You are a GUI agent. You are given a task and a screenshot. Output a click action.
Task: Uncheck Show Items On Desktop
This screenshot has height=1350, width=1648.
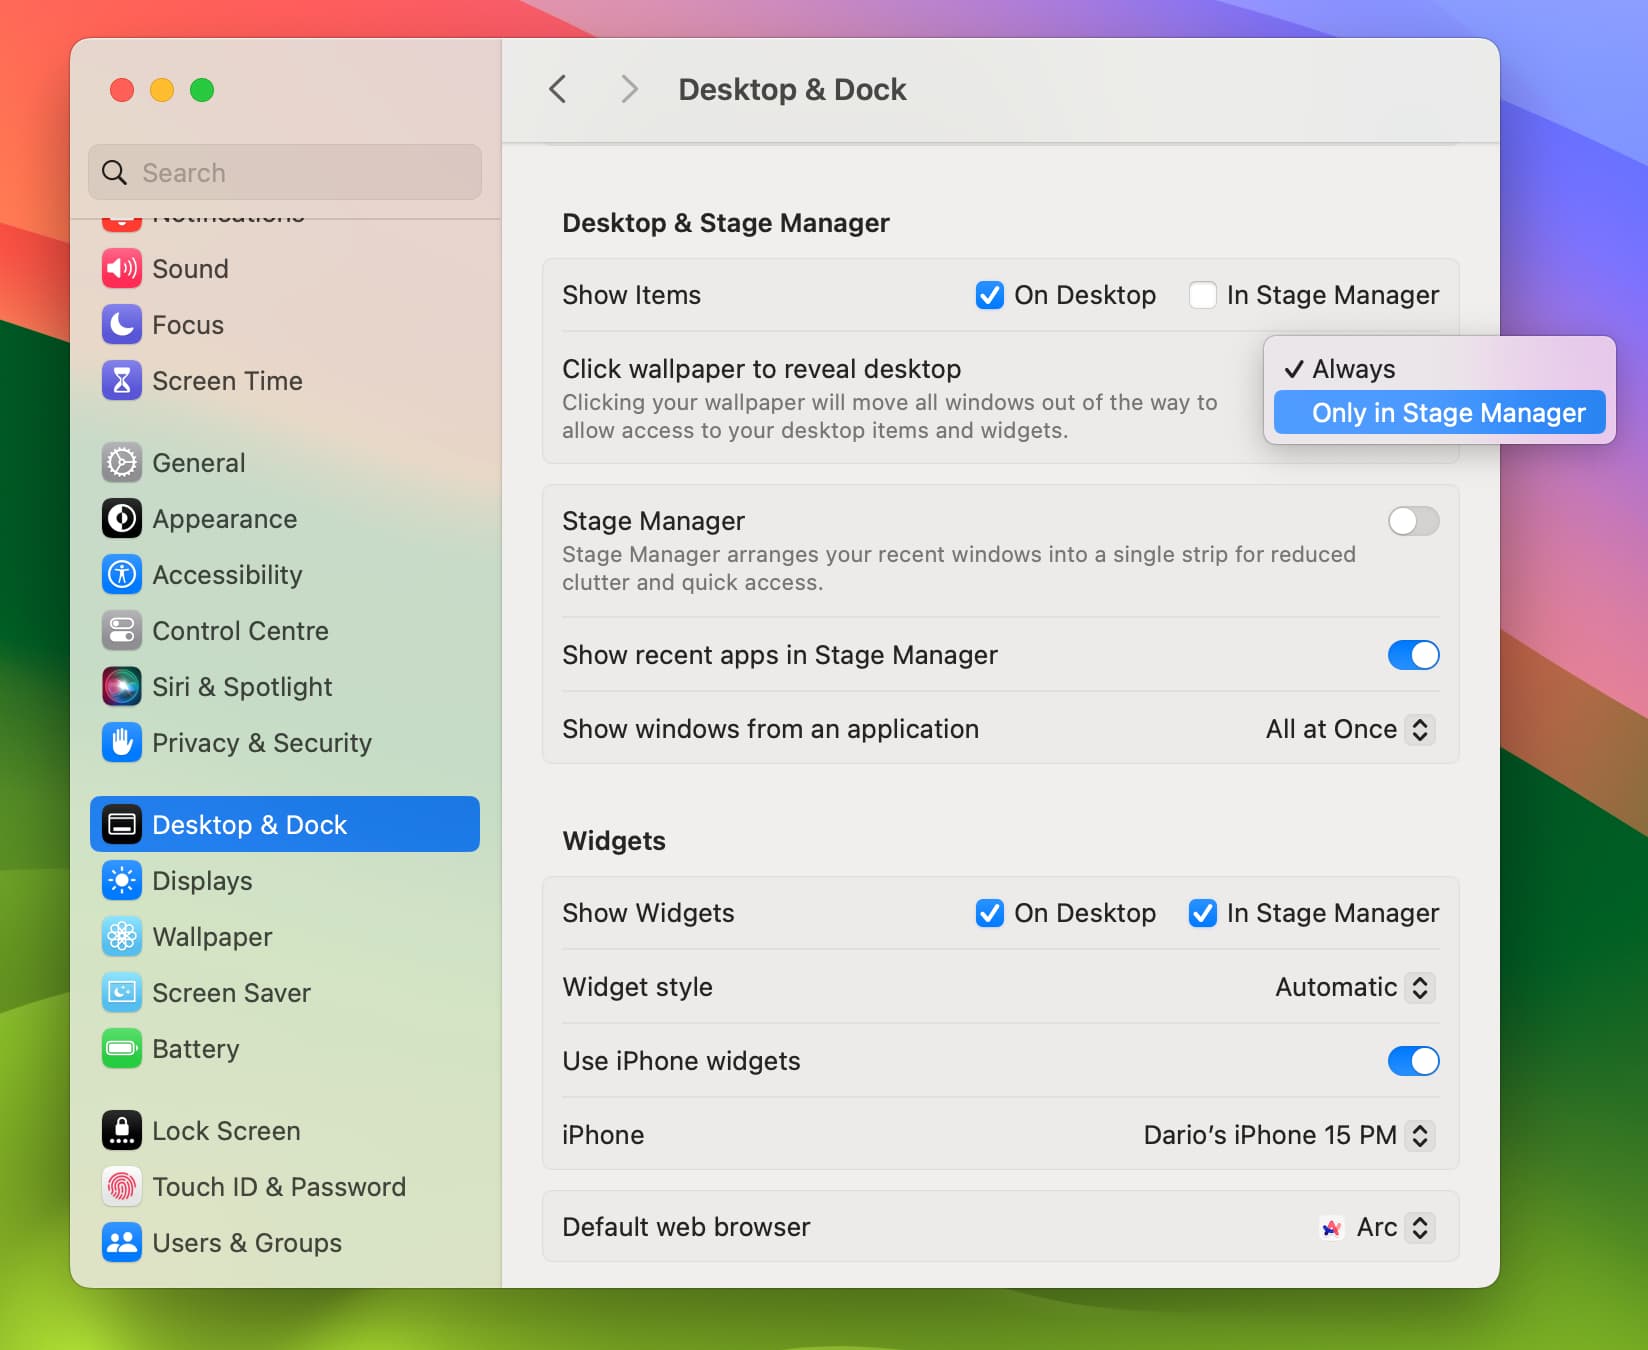(990, 295)
